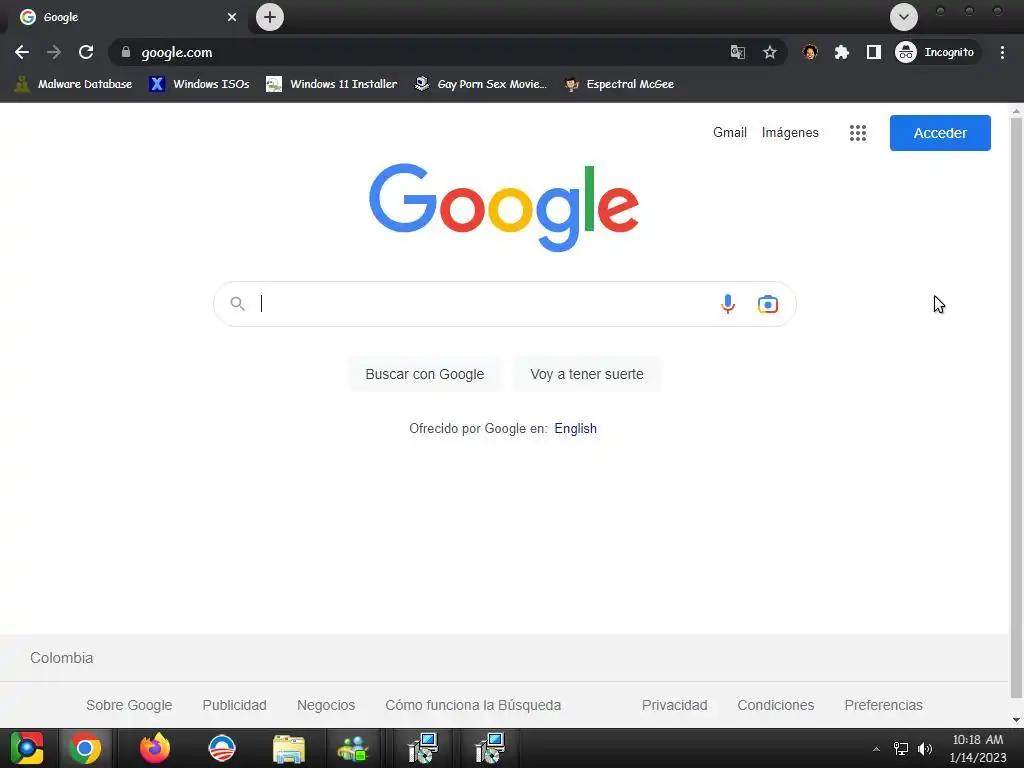The image size is (1024, 768).
Task: Open the Extensions puzzle piece menu
Action: (842, 52)
